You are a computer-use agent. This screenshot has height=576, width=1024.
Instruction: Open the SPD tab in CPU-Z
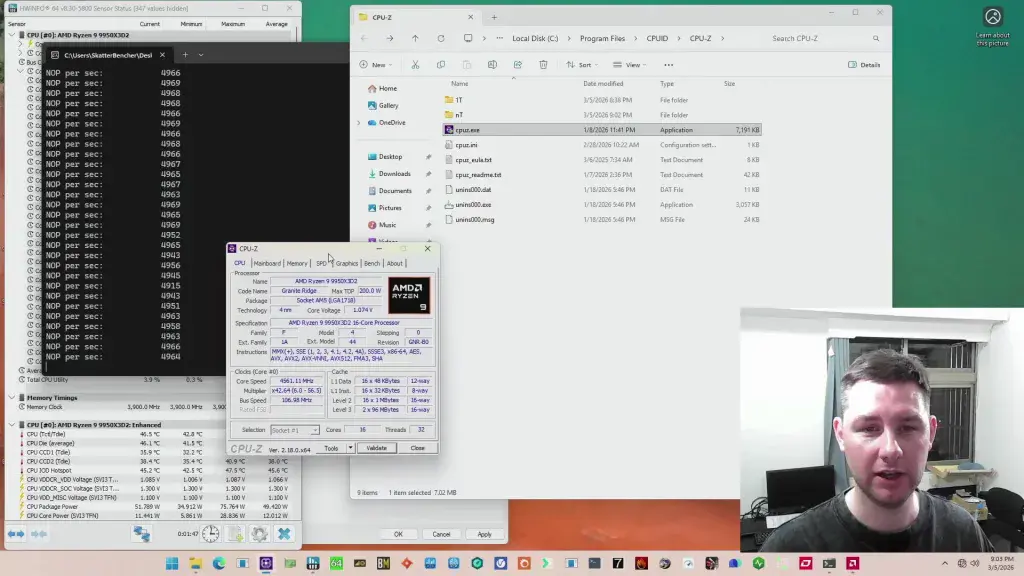[322, 263]
